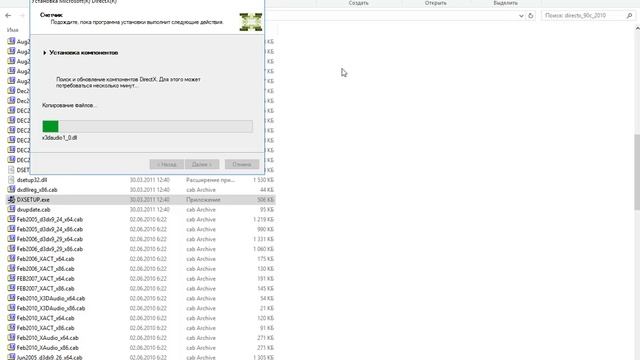Image resolution: width=640 pixels, height=360 pixels.
Task: Click the dsetup32.dll file icon
Action: click(x=11, y=180)
